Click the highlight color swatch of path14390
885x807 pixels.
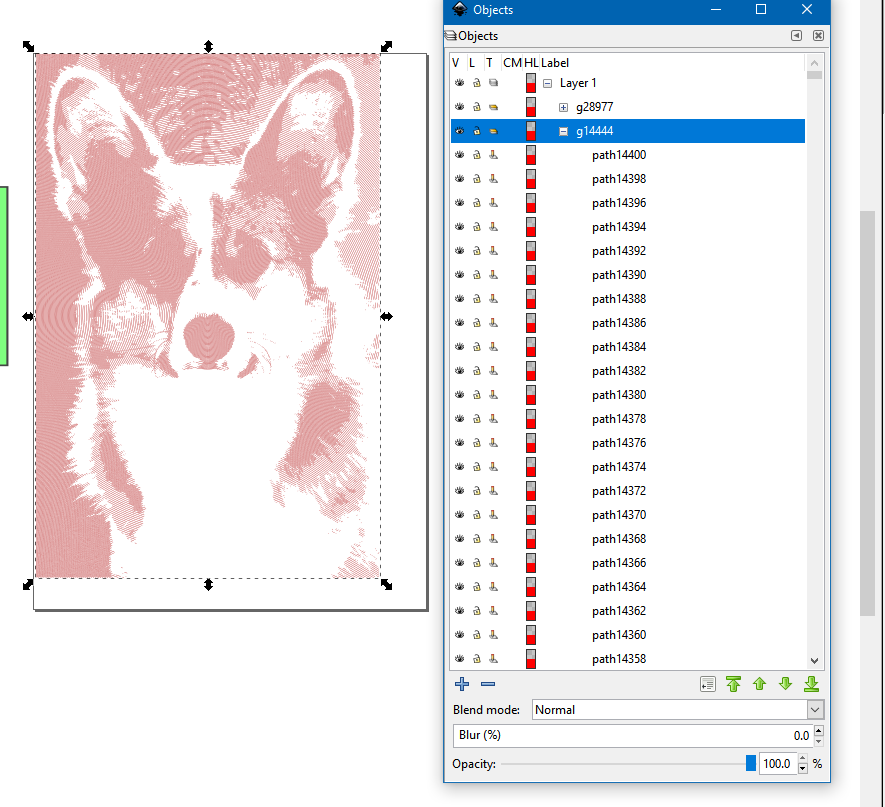click(x=531, y=275)
